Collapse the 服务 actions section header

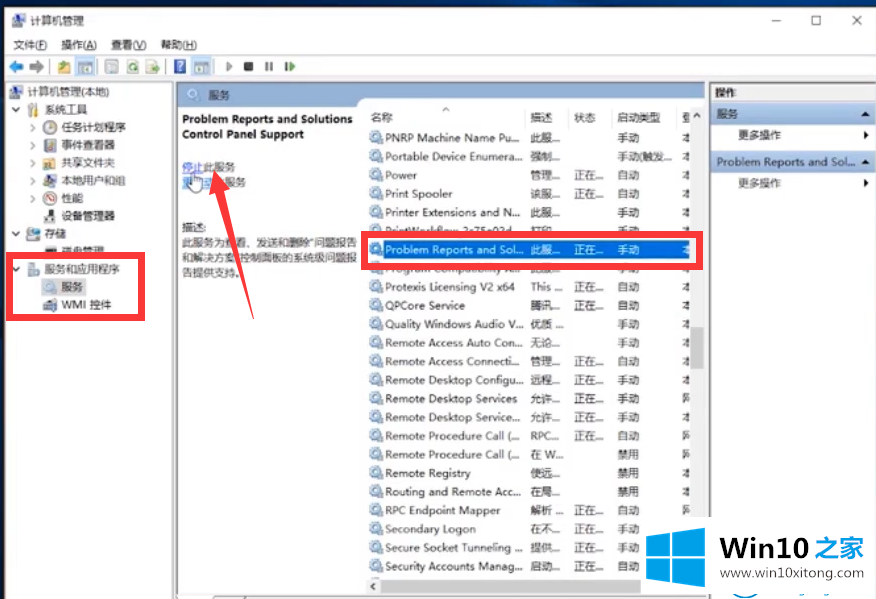click(x=865, y=115)
